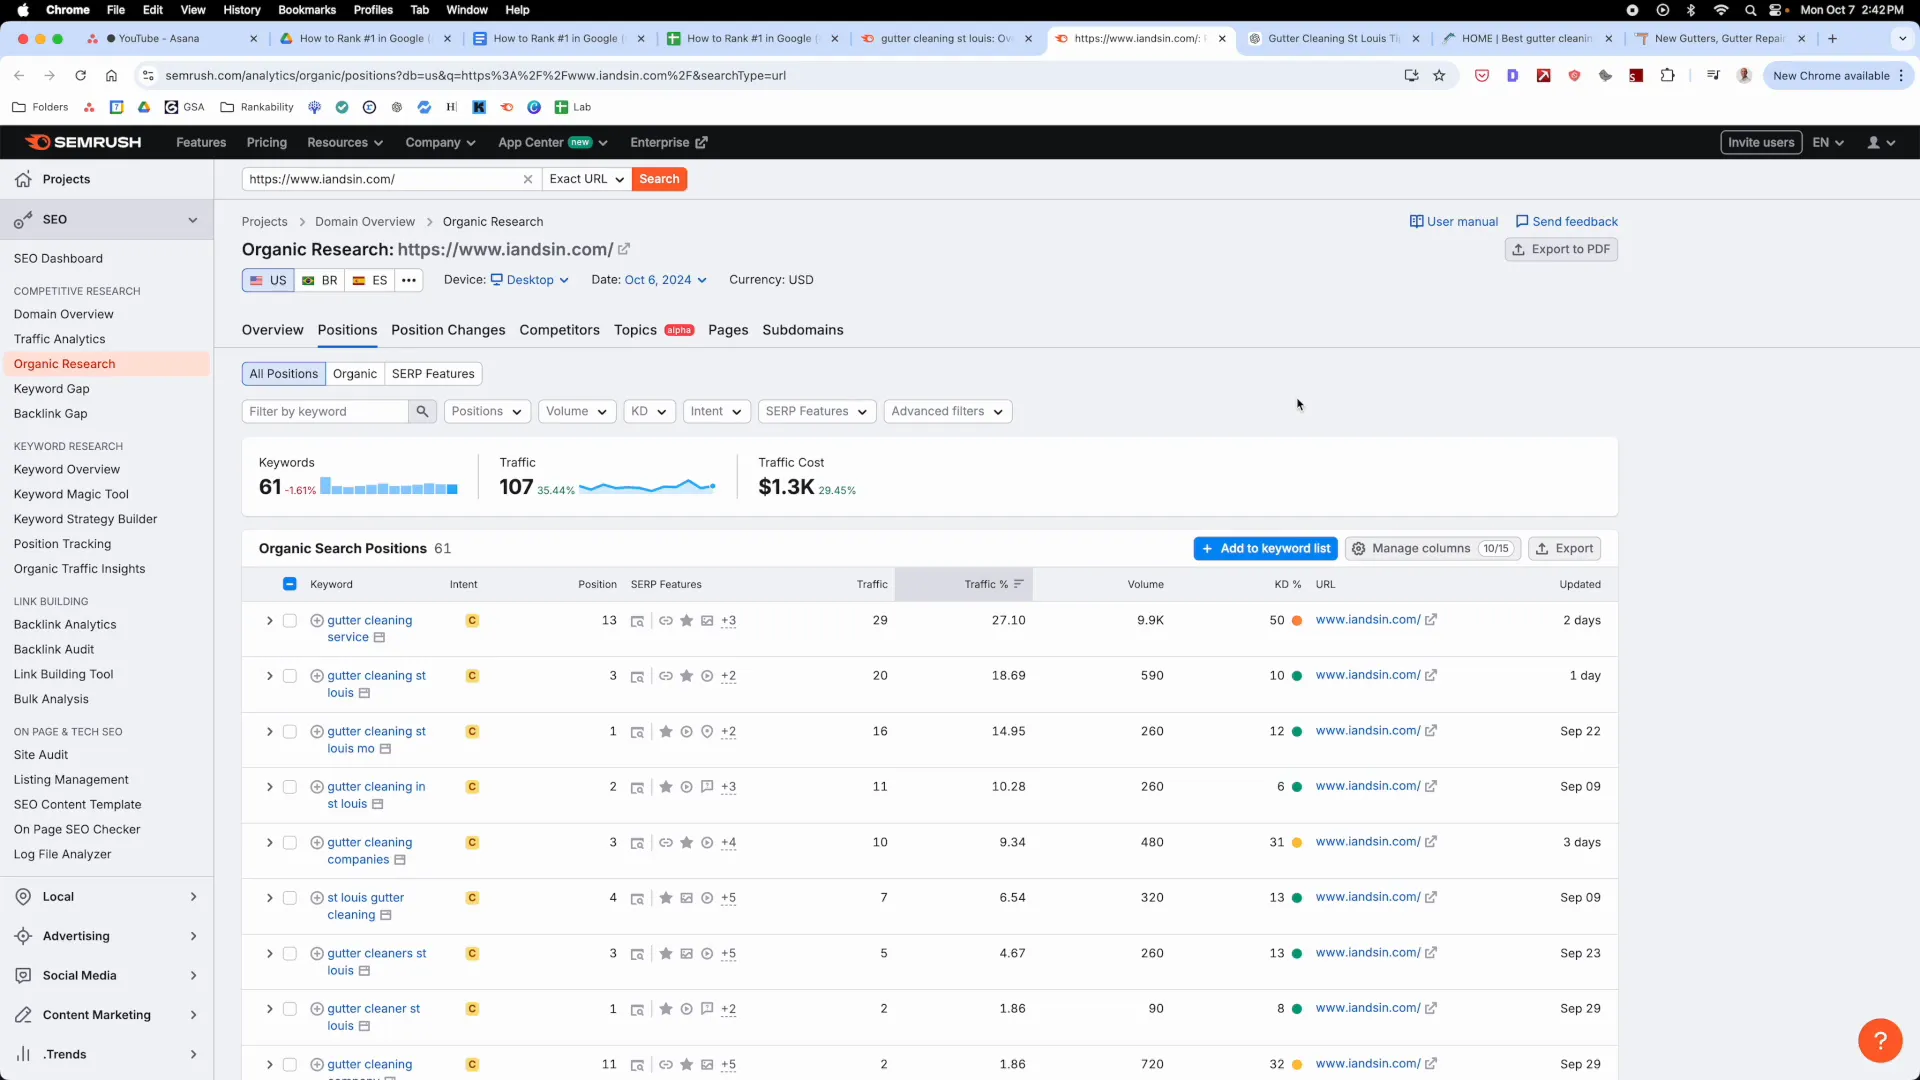Click Add to keyword list button

(x=1265, y=548)
